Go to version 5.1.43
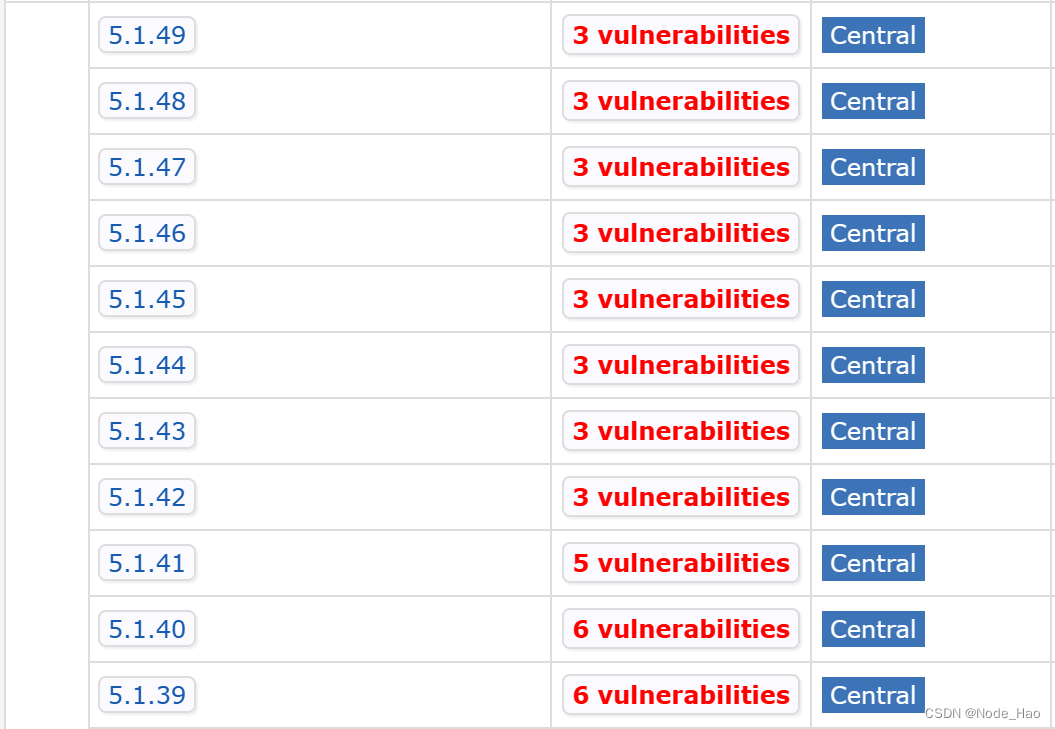This screenshot has height=729, width=1055. point(147,431)
